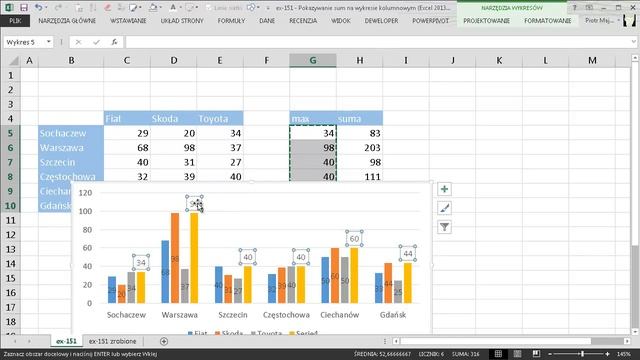The width and height of the screenshot is (640, 360).
Task: Open the PLIK file tab
Action: coord(15,20)
